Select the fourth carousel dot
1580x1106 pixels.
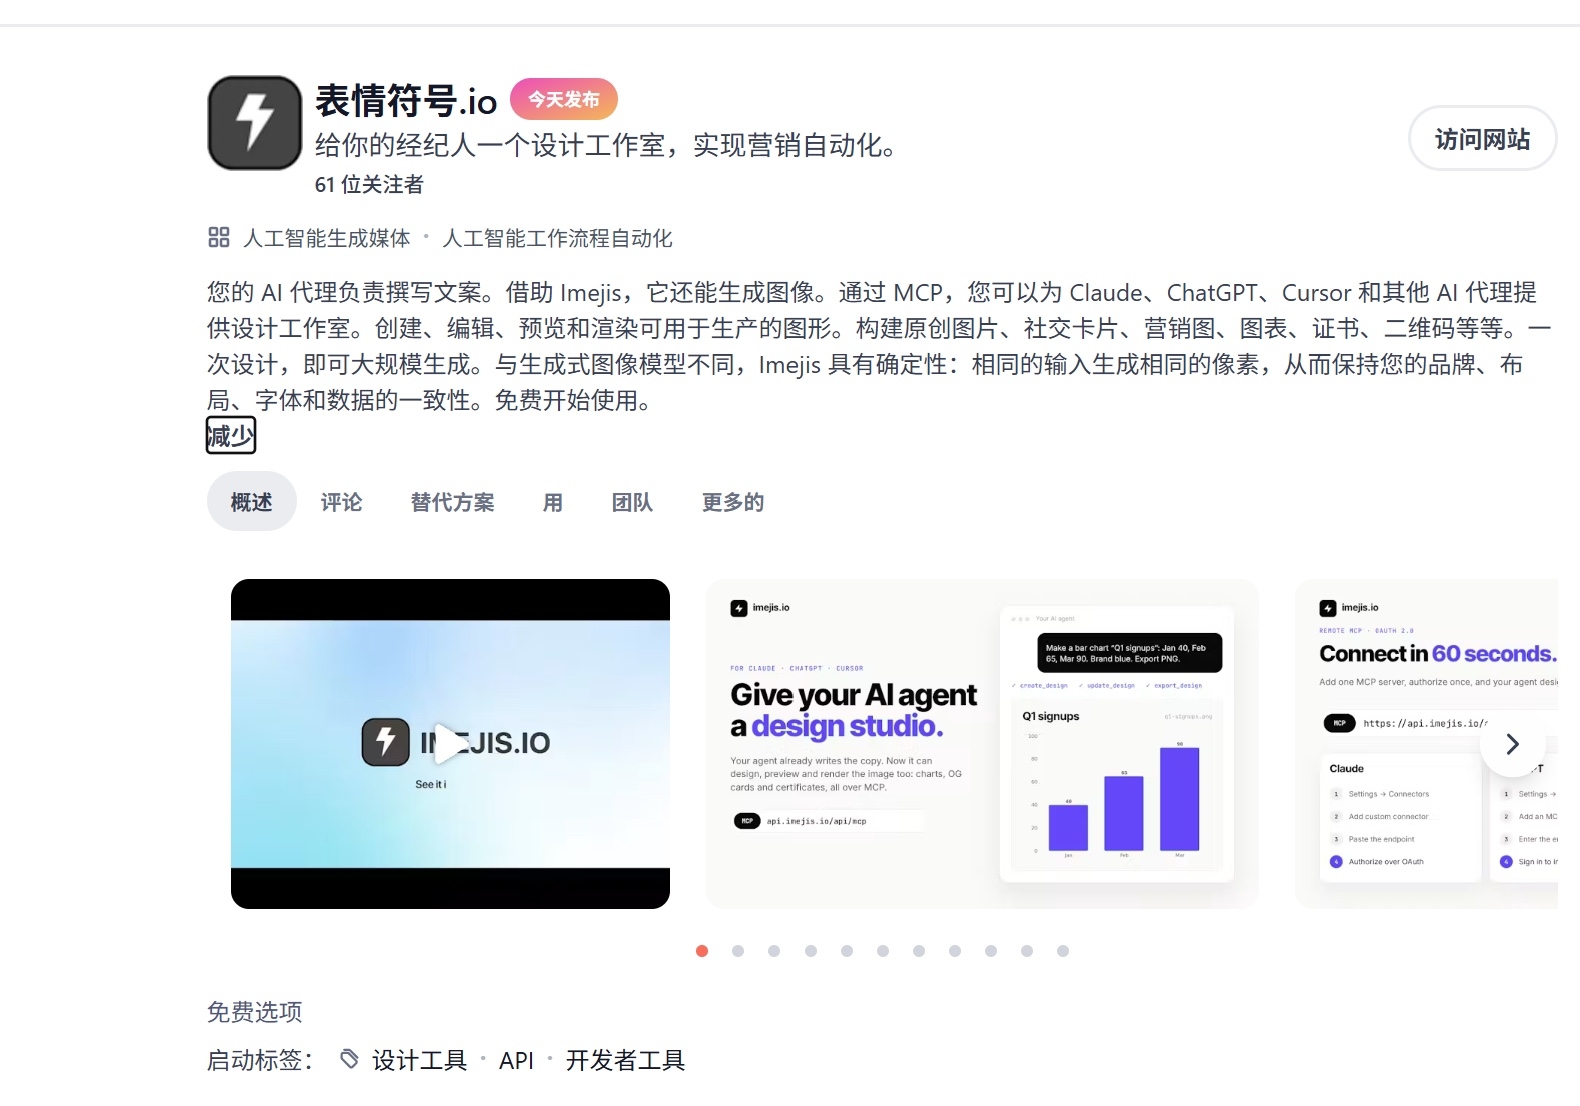811,951
